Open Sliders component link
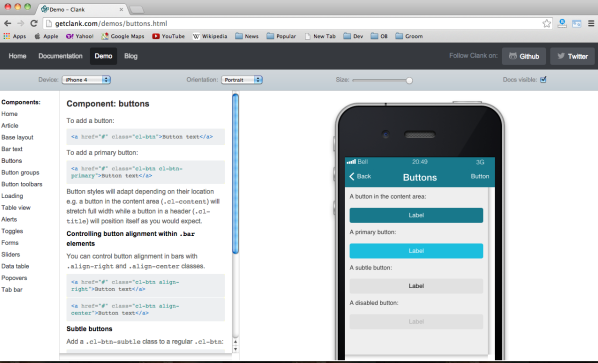This screenshot has height=363, width=598. click(x=11, y=254)
